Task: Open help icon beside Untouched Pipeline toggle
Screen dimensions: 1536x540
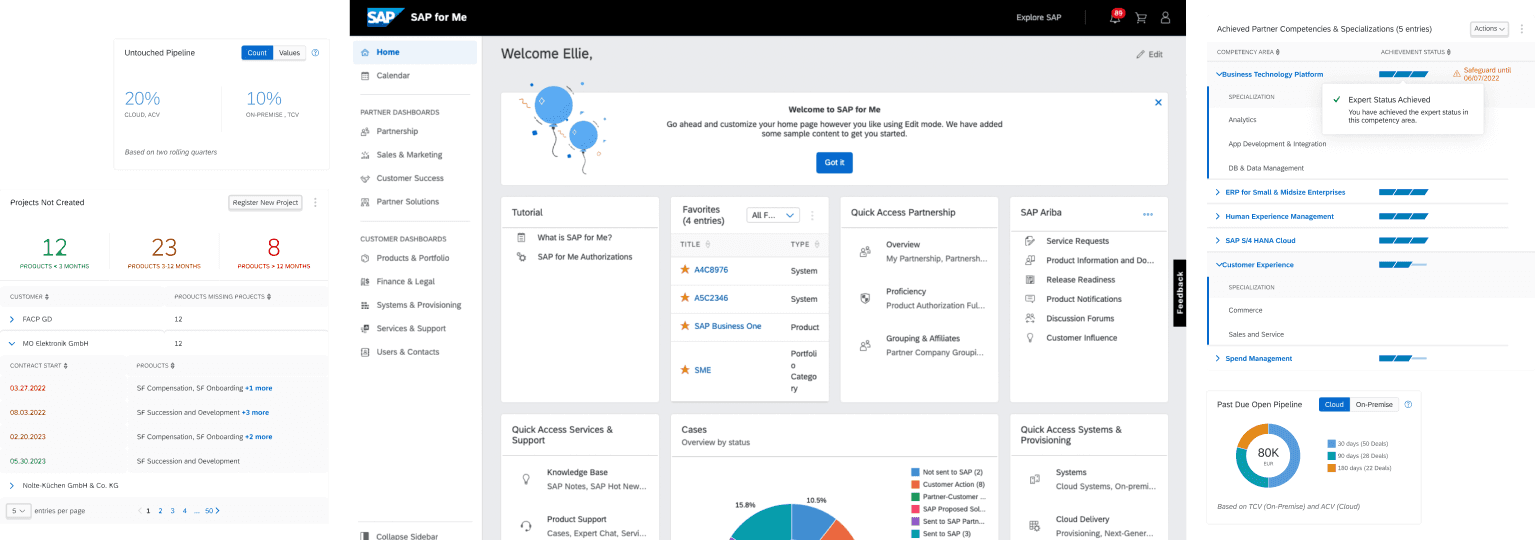Action: [315, 53]
